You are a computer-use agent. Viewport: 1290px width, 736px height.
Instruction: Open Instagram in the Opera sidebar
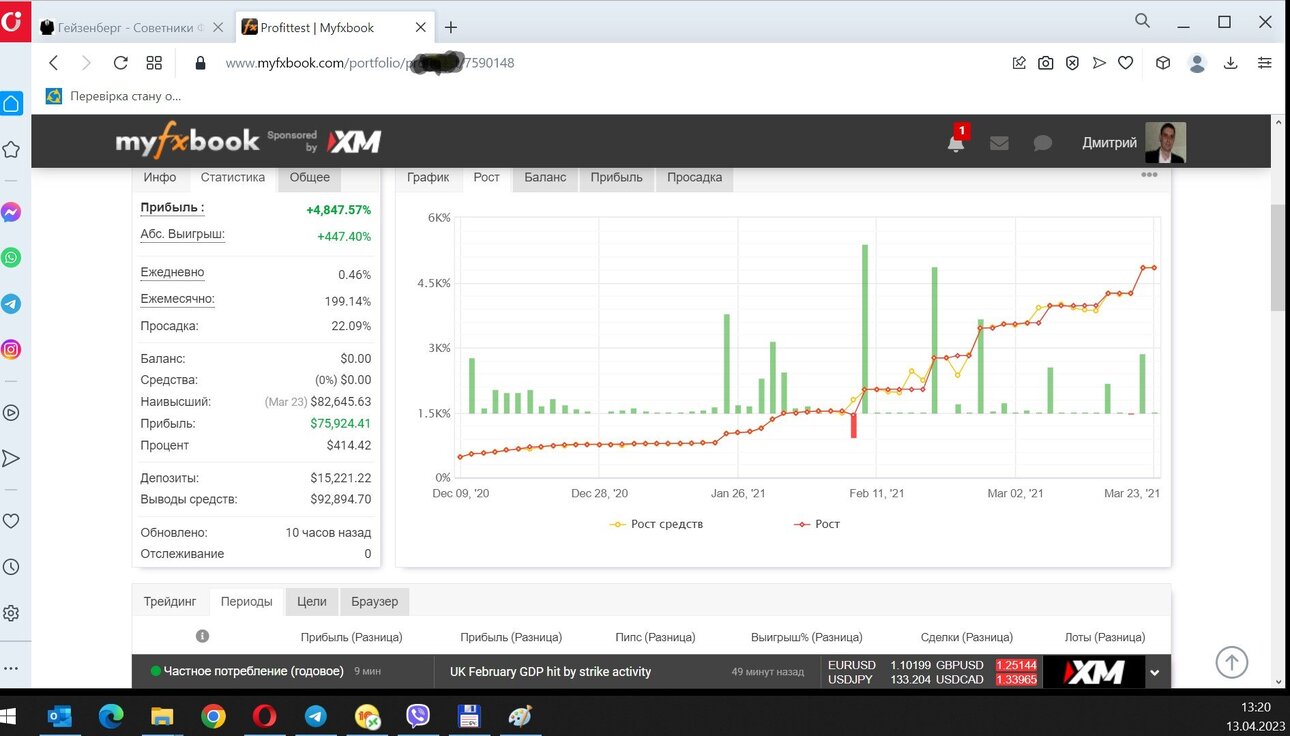pos(11,350)
